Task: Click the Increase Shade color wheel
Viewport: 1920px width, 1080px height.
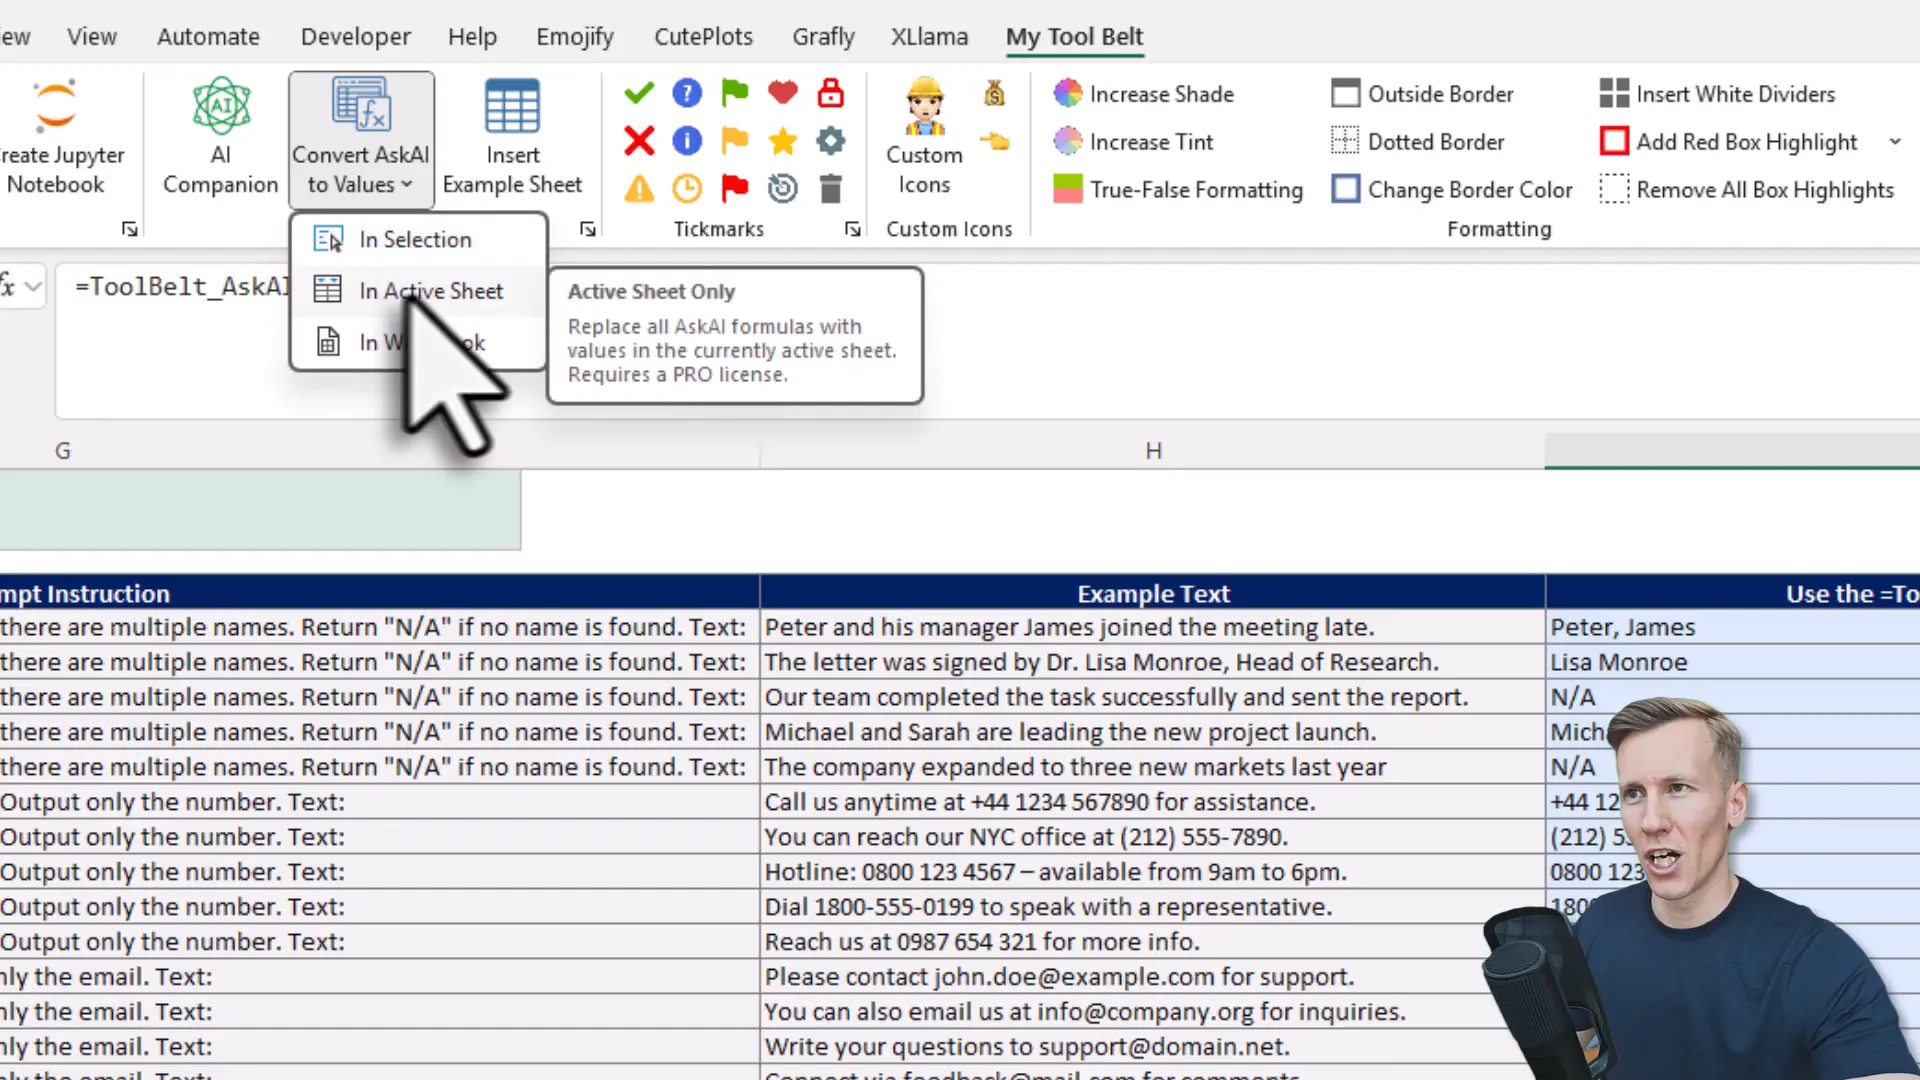Action: 1068,94
